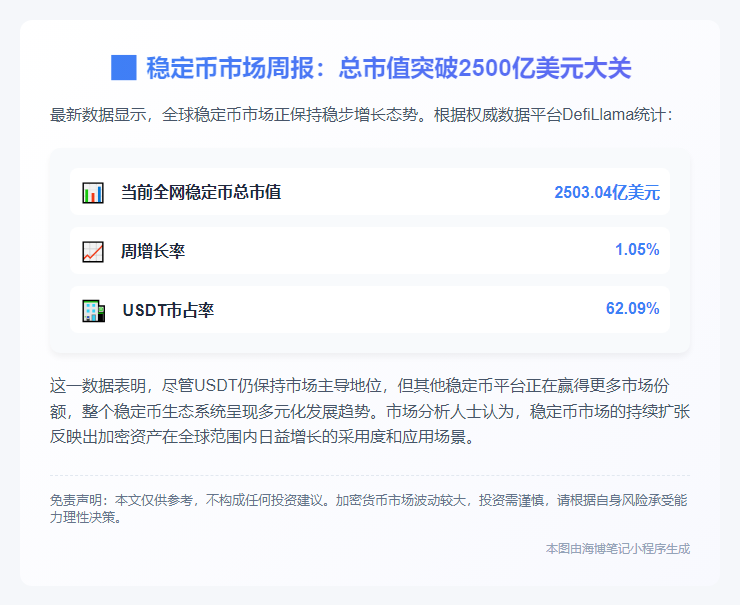
Task: Click the disclaimer text starting 免责声明
Action: (369, 509)
